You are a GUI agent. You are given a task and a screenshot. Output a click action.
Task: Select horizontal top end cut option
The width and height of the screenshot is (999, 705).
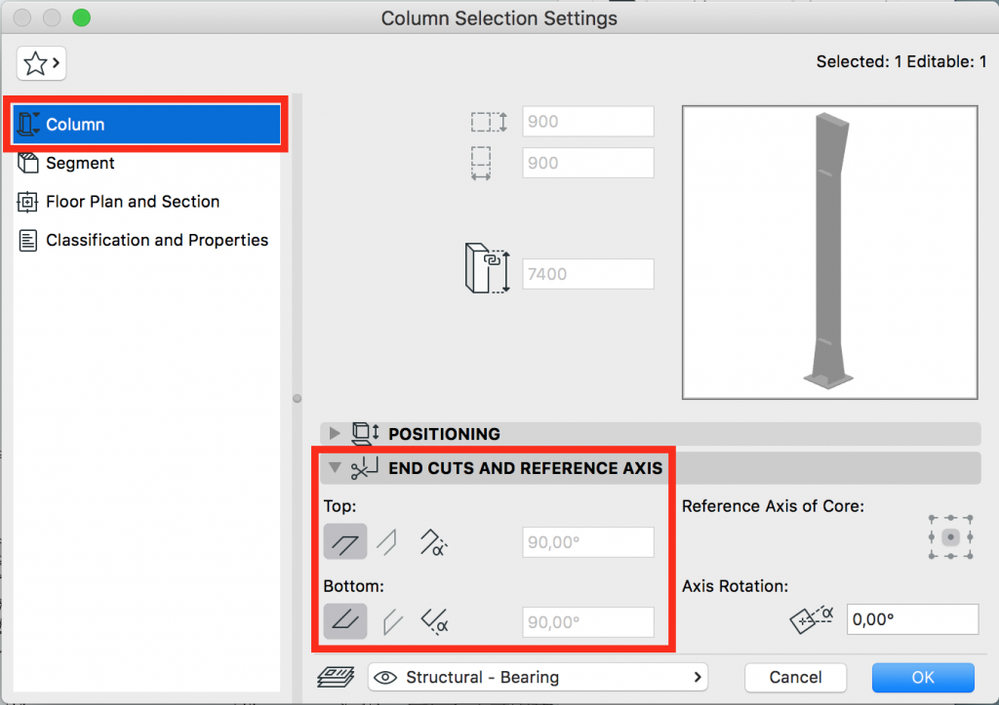(x=345, y=542)
